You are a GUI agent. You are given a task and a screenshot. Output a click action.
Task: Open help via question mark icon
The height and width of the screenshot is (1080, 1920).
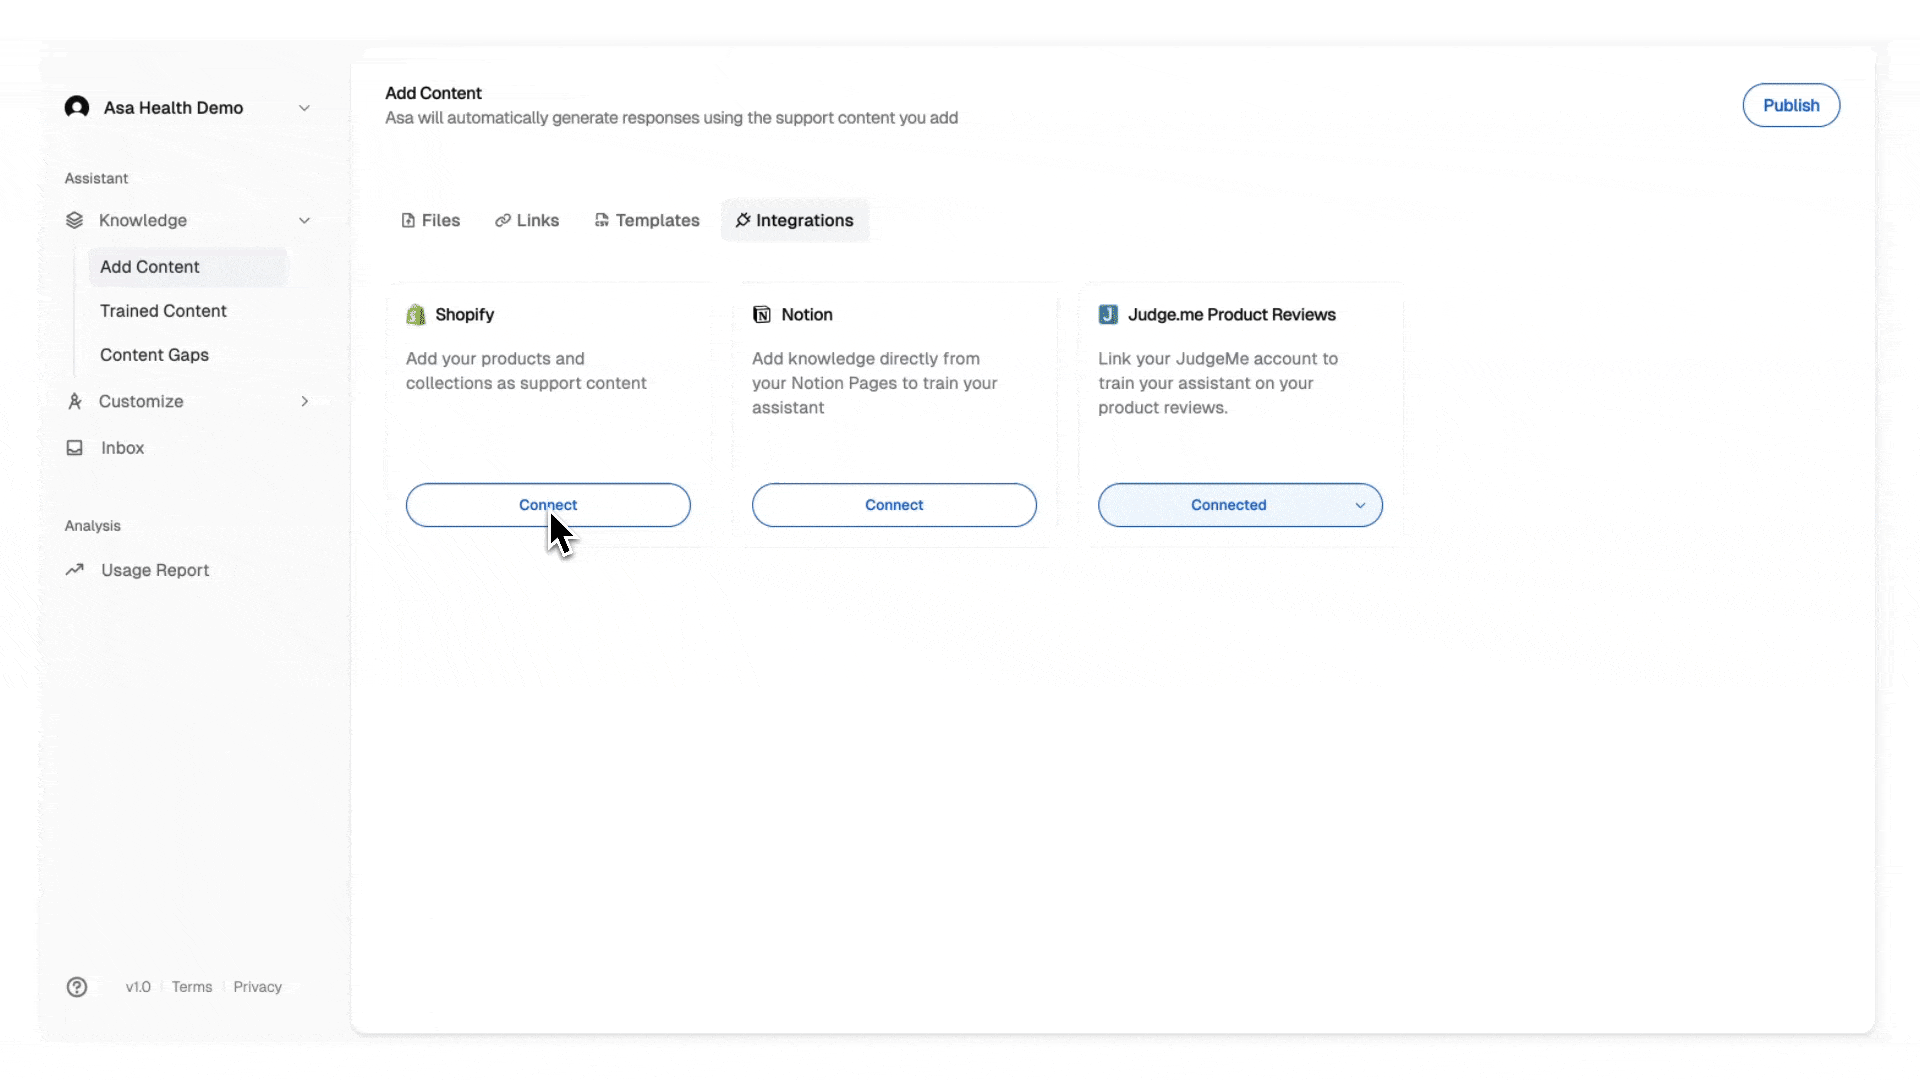click(x=77, y=987)
